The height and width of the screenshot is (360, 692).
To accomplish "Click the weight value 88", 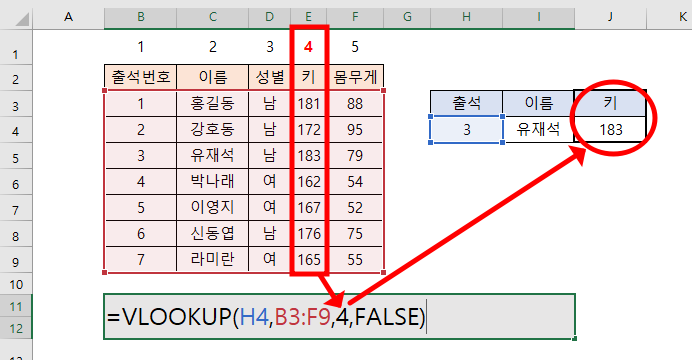I will click(x=355, y=104).
